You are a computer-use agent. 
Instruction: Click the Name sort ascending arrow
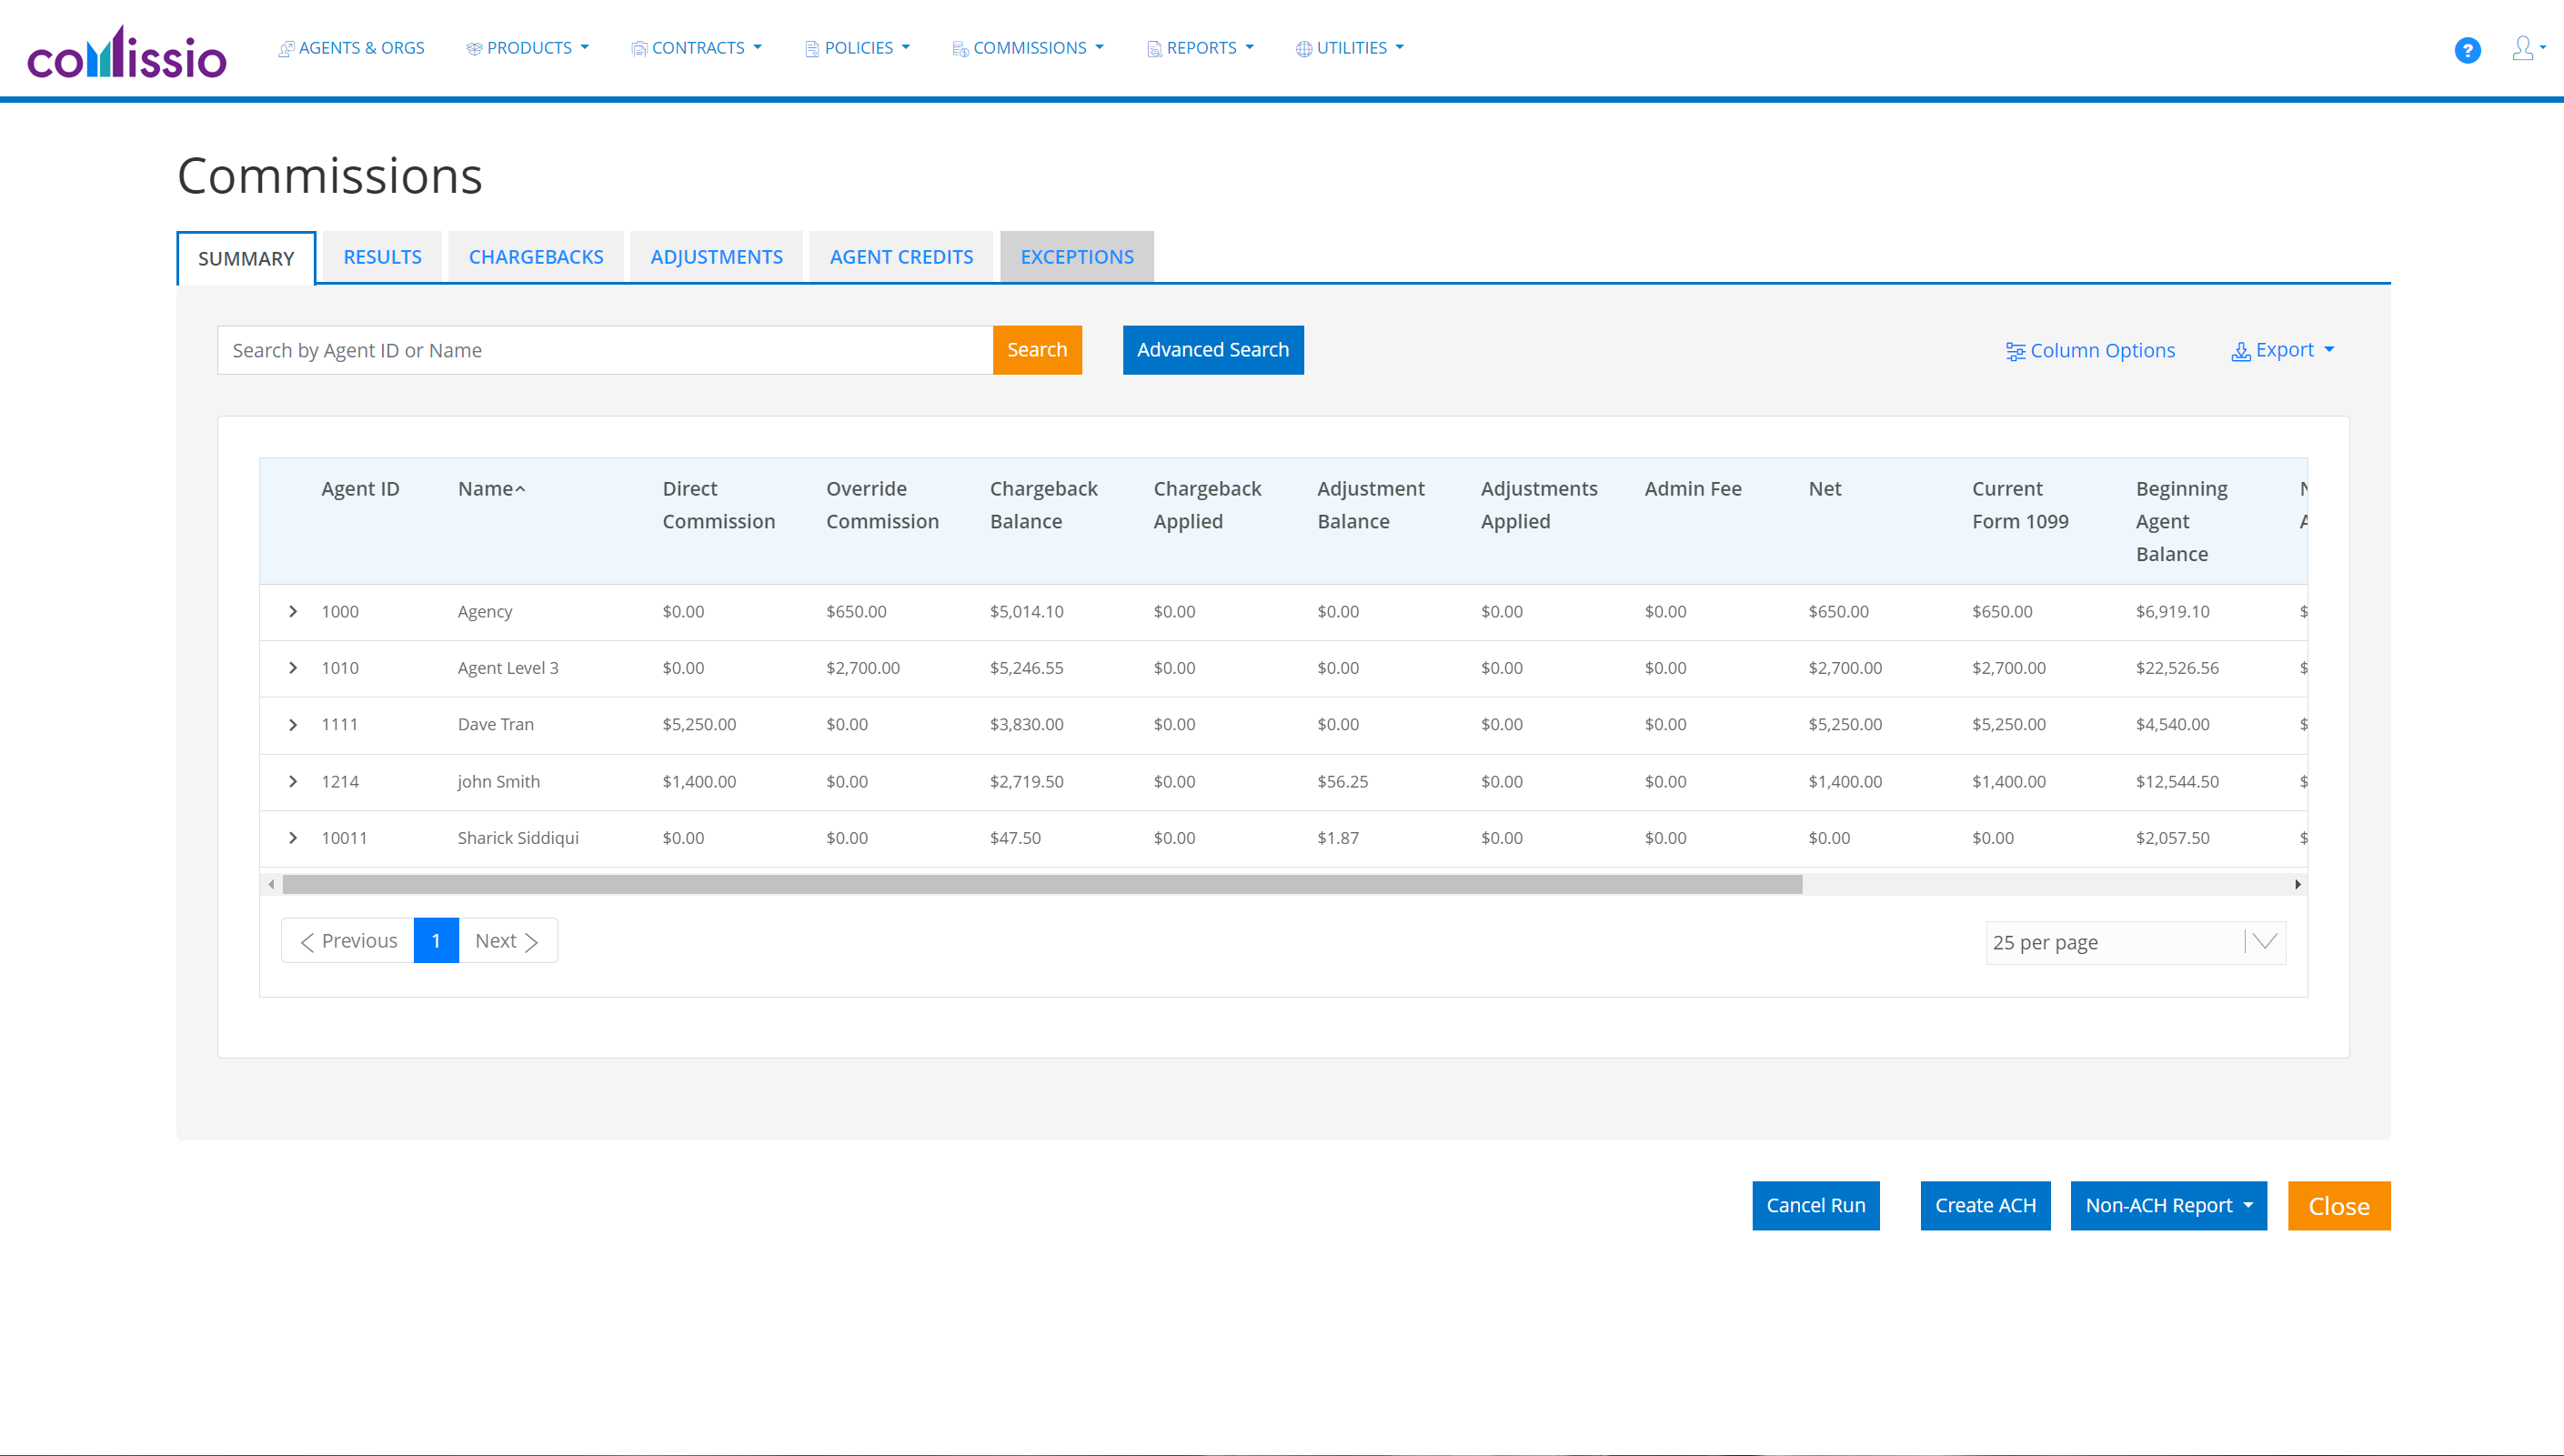[520, 489]
